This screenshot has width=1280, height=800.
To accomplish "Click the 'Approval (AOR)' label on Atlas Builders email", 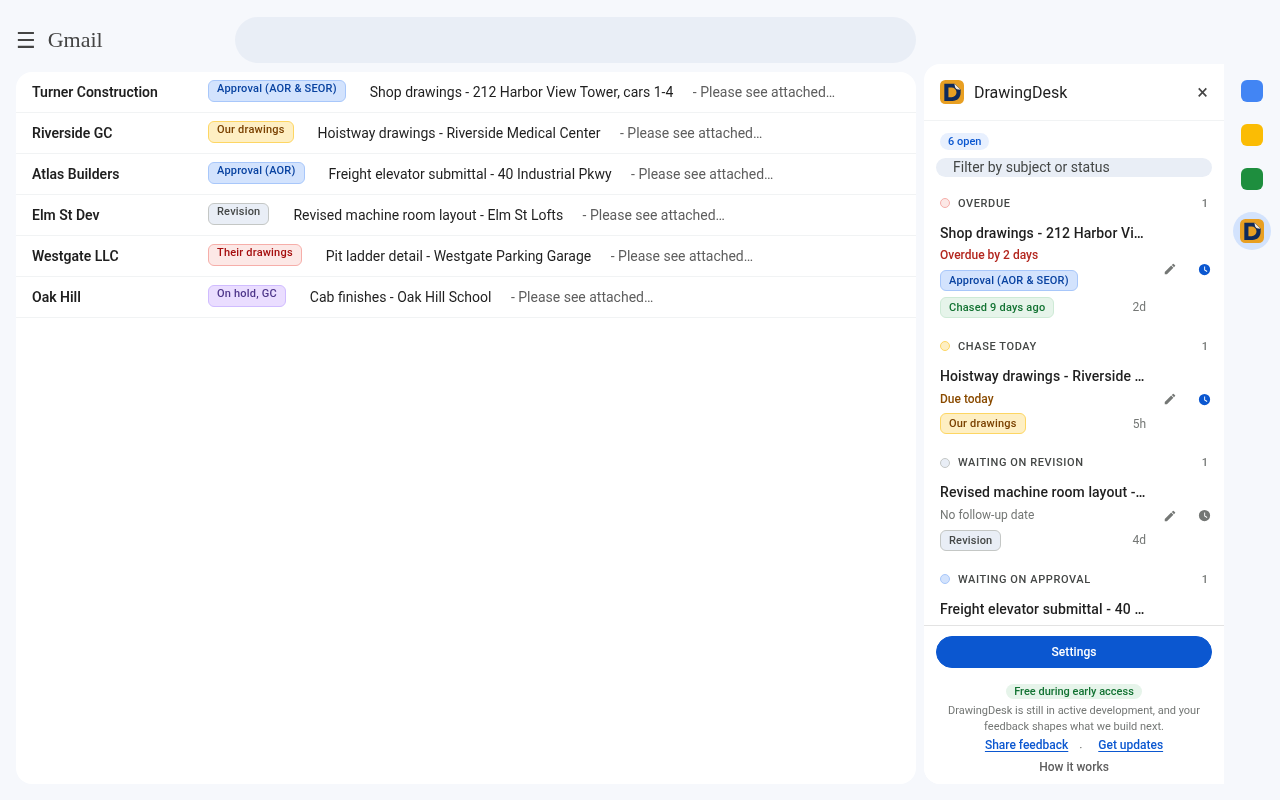I will (x=256, y=172).
